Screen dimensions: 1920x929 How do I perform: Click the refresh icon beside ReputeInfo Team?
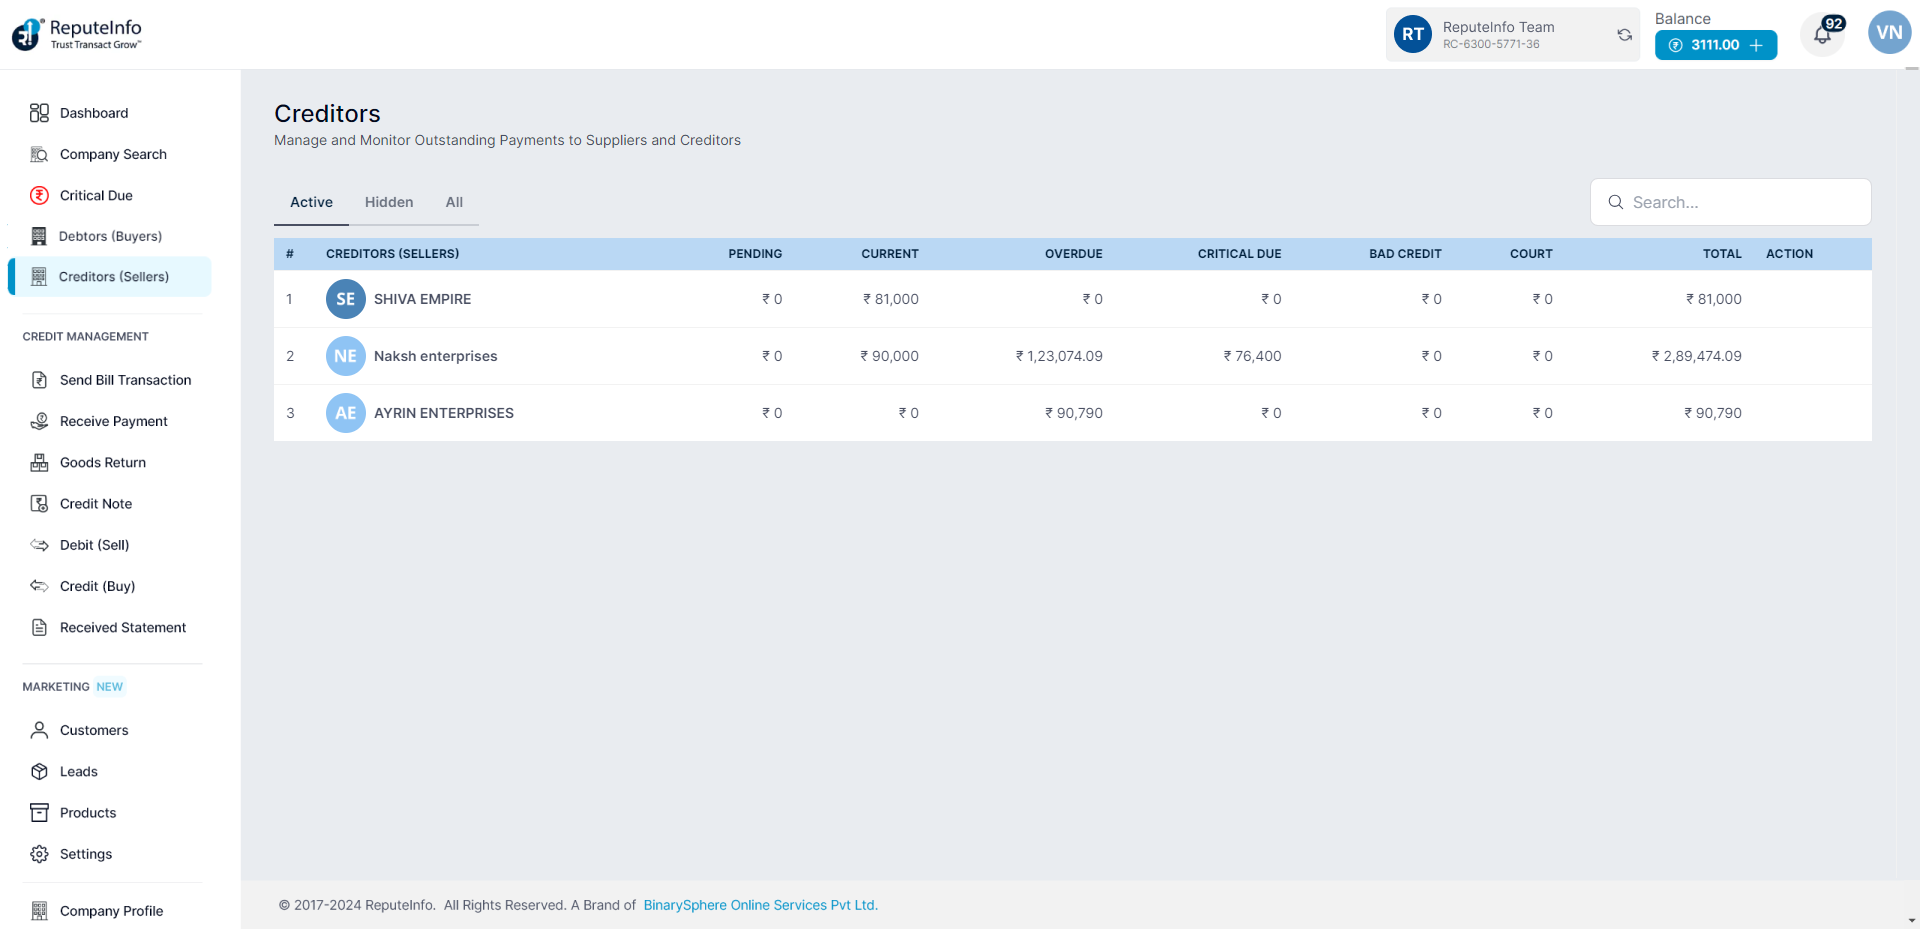point(1624,35)
